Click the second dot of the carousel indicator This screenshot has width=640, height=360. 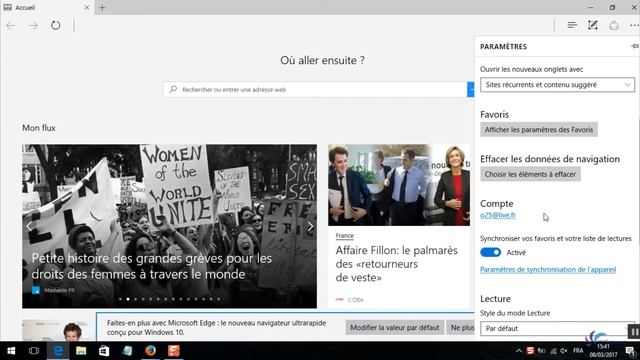click(128, 299)
